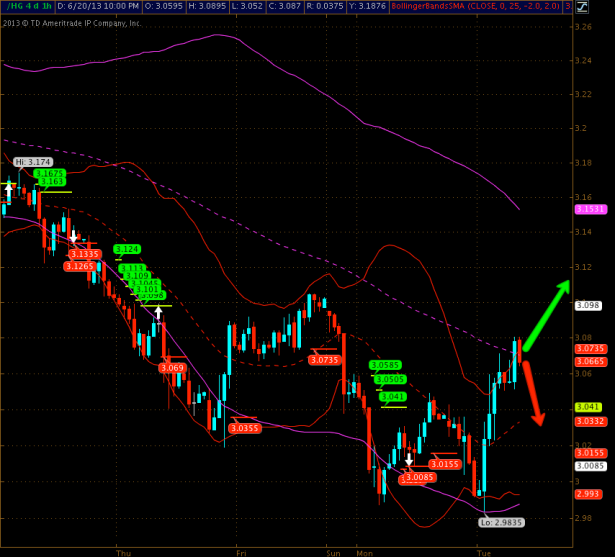Click the green 3.0585 signal bubble
Image resolution: width=615 pixels, height=557 pixels.
pyautogui.click(x=385, y=366)
